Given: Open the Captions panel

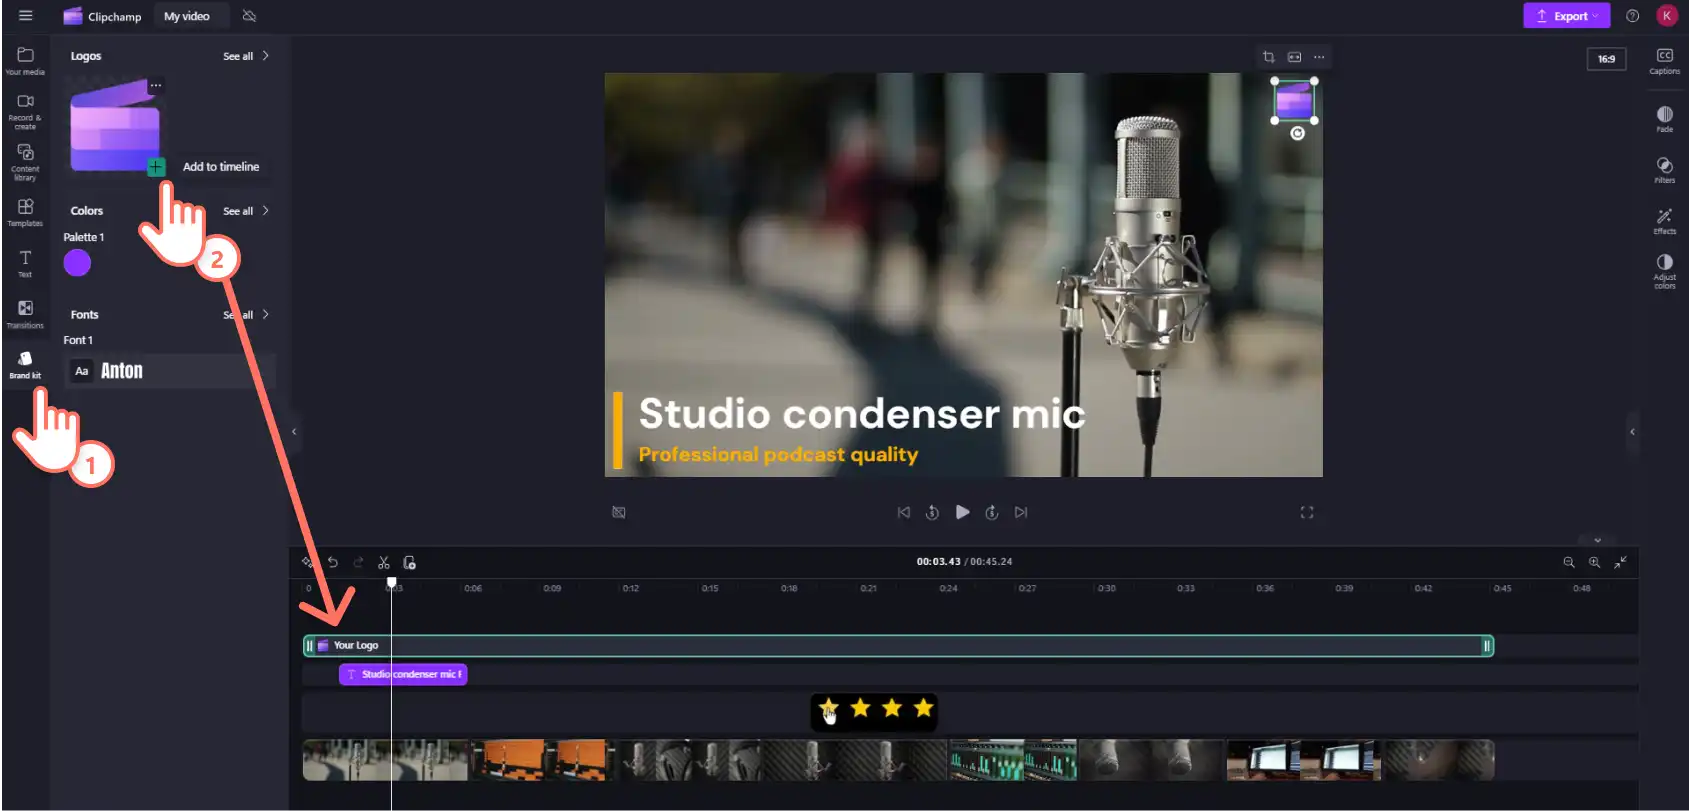Looking at the screenshot, I should click(1664, 61).
